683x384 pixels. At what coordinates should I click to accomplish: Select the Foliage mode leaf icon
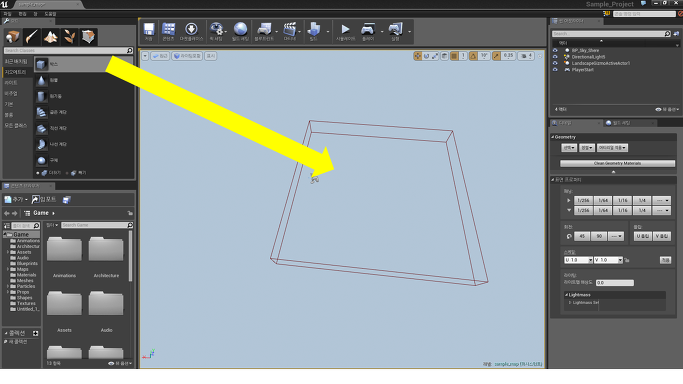[x=69, y=37]
